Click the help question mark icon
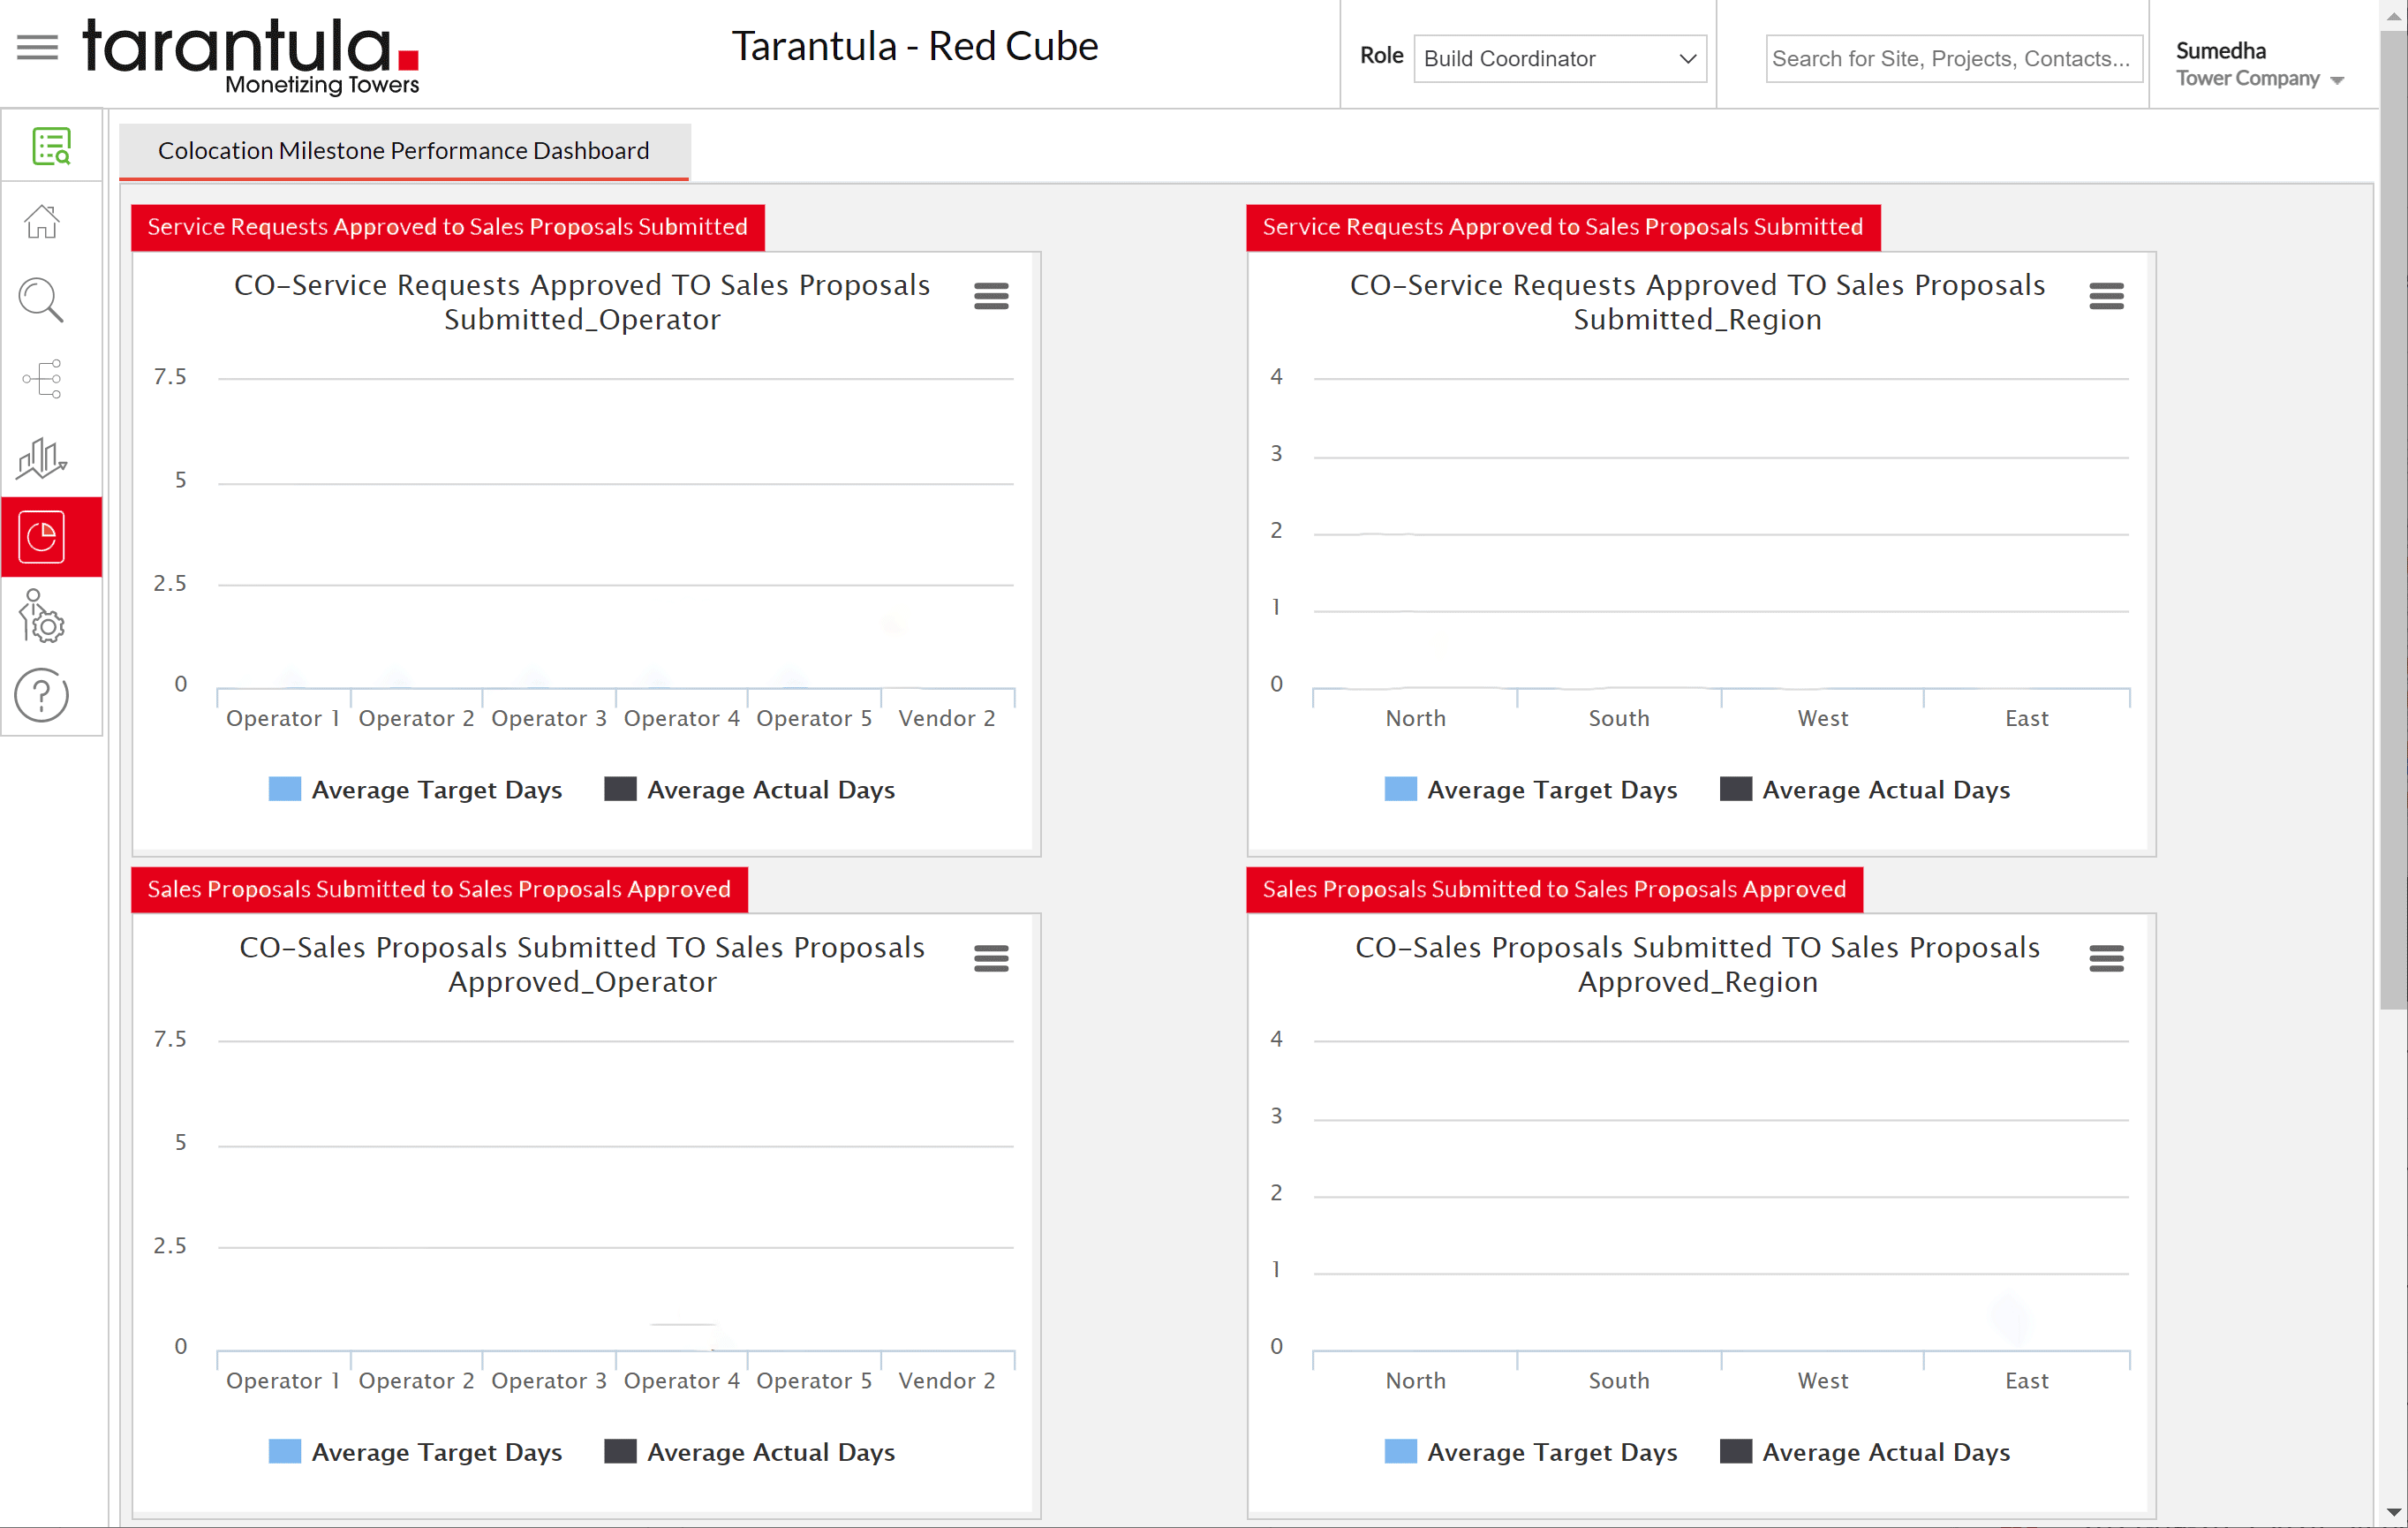 (41, 695)
